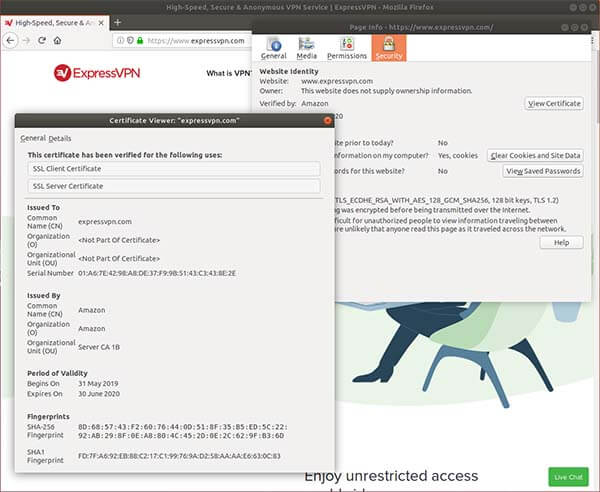Open a new browser tab with plus

(x=117, y=21)
